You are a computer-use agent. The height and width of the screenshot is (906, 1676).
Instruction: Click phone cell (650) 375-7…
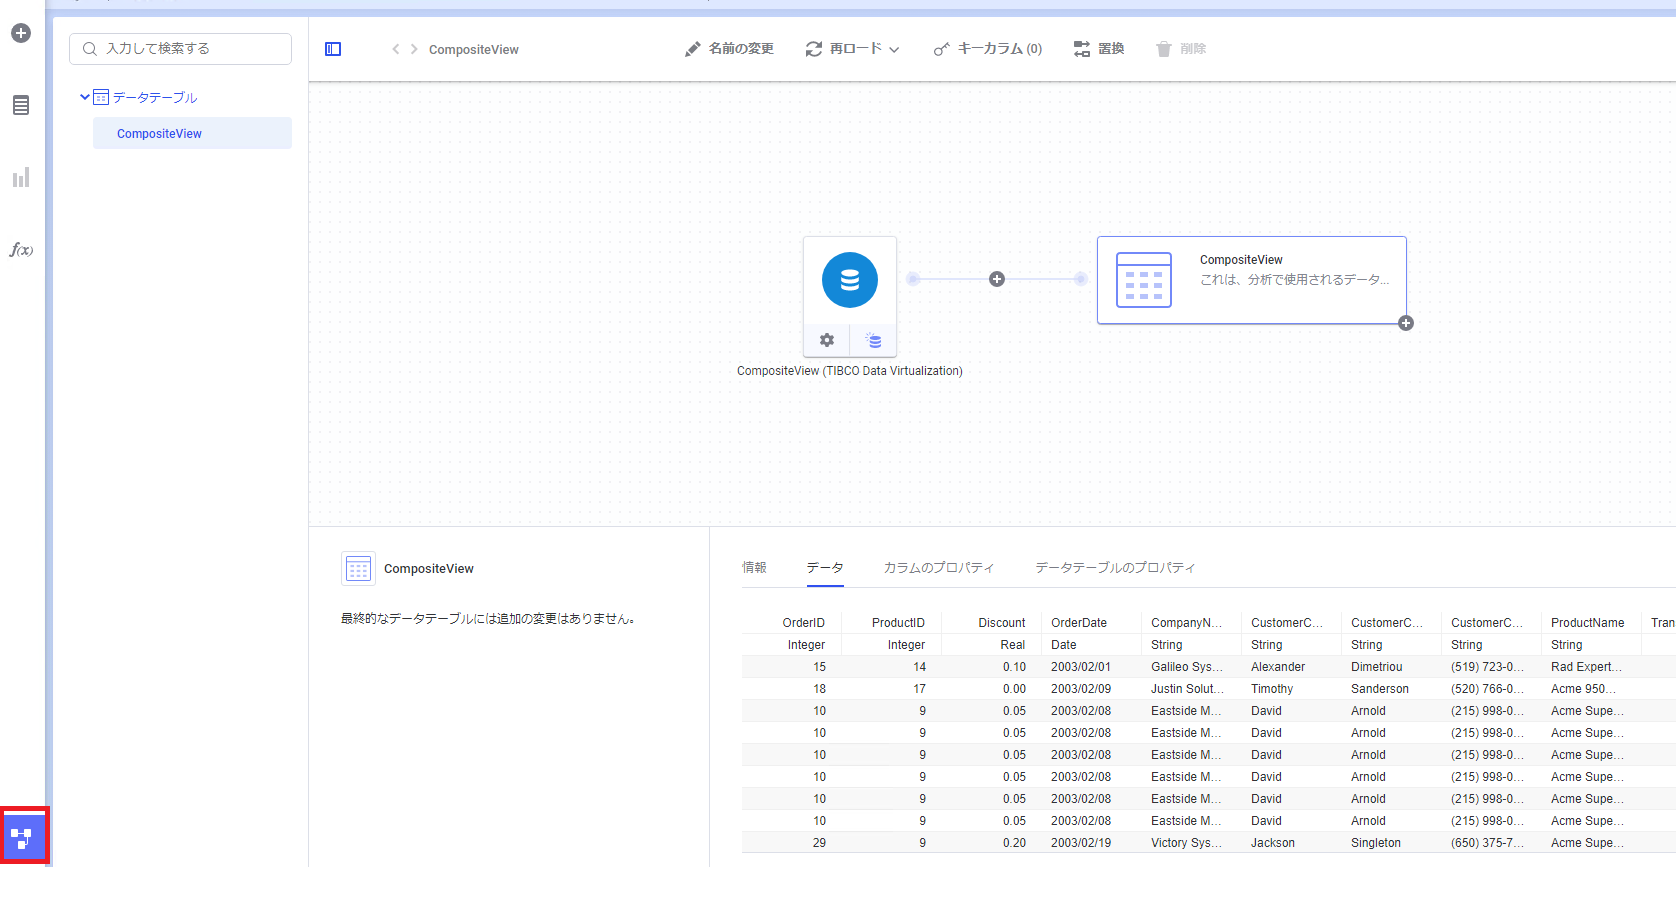tap(1487, 843)
